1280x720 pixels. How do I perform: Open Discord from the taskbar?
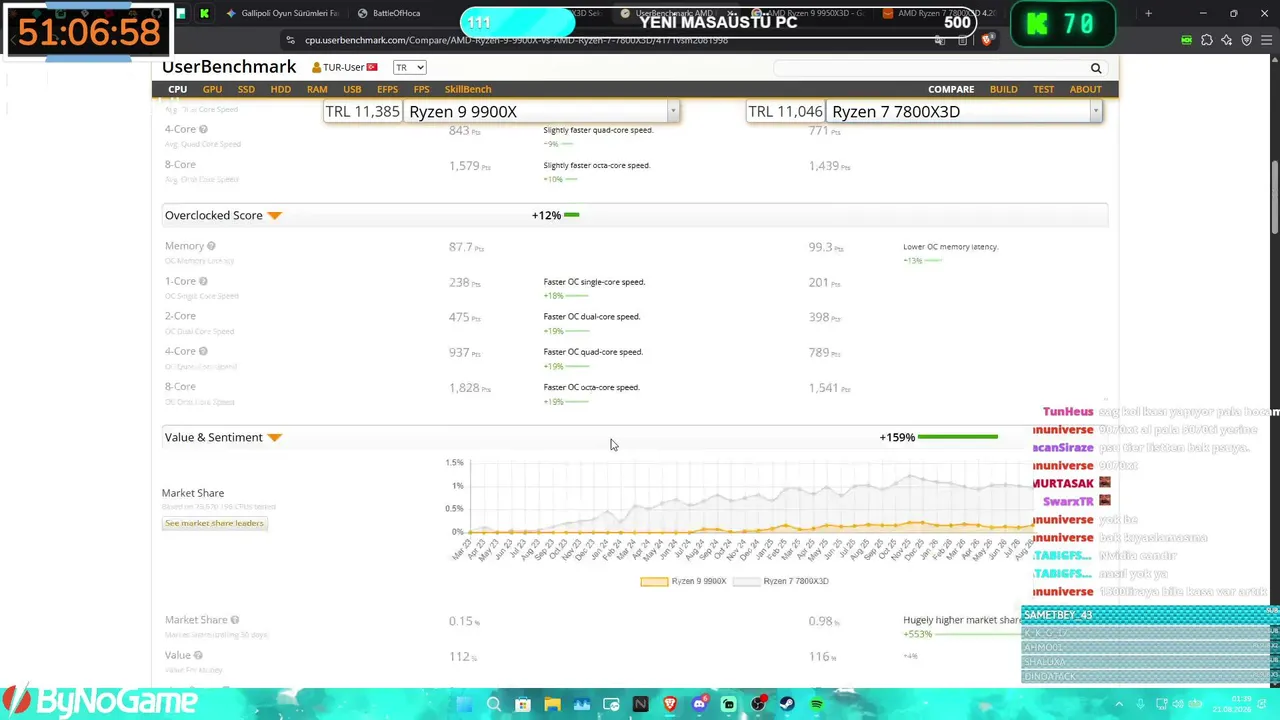pos(699,704)
